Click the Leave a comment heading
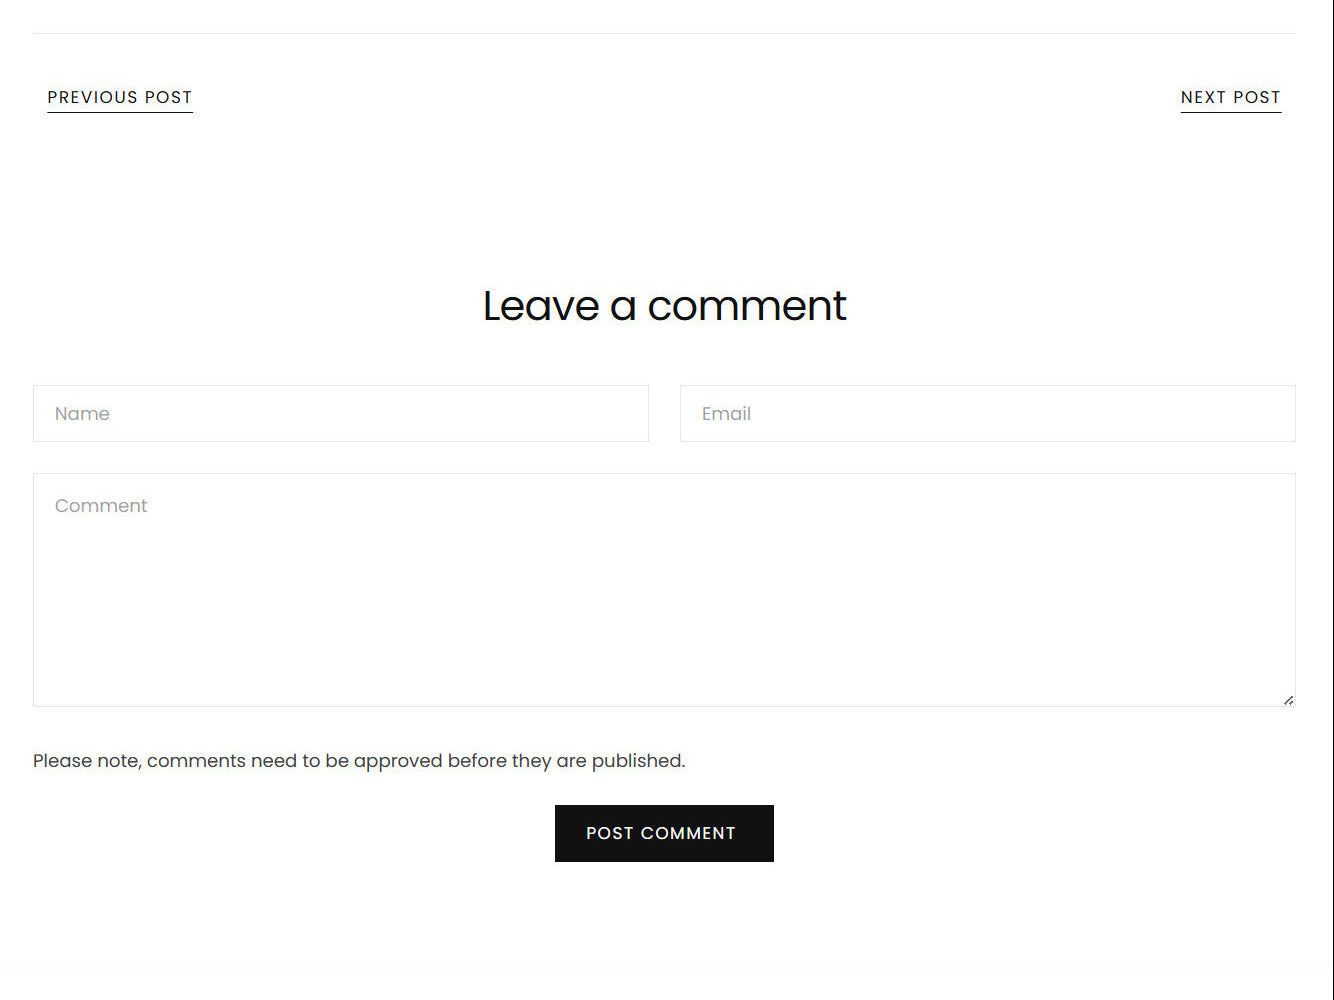 664,306
